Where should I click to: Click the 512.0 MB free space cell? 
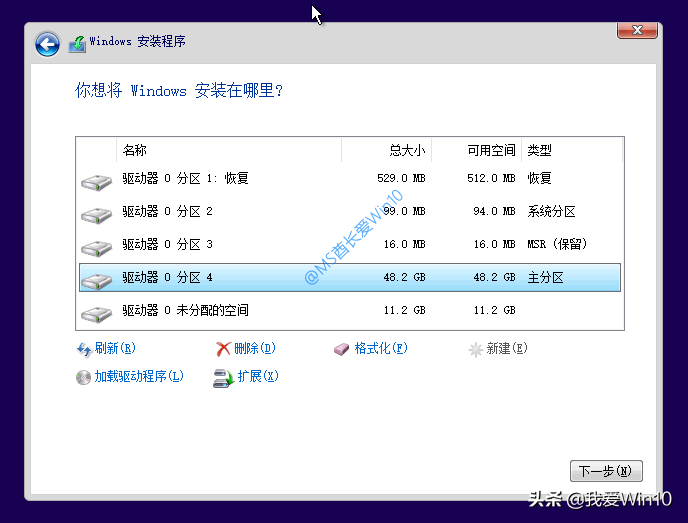pyautogui.click(x=491, y=178)
